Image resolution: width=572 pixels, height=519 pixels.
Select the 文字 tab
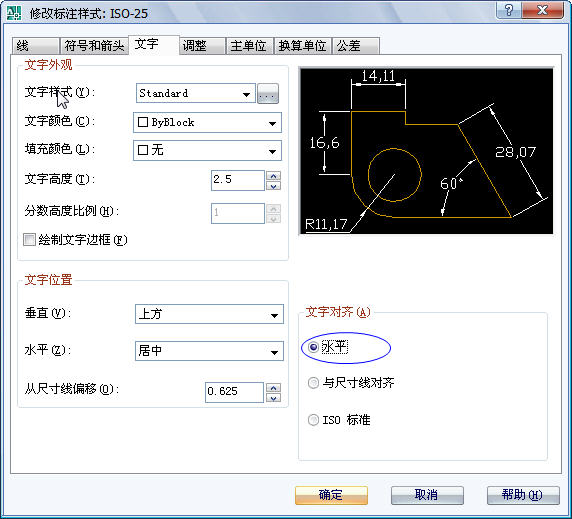[154, 44]
